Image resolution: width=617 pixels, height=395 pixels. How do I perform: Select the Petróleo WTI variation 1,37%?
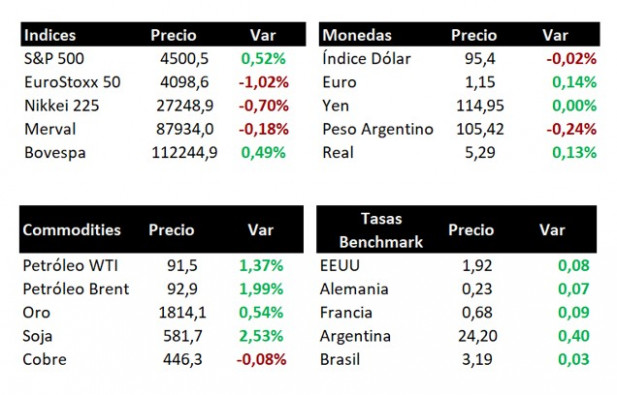click(x=261, y=266)
